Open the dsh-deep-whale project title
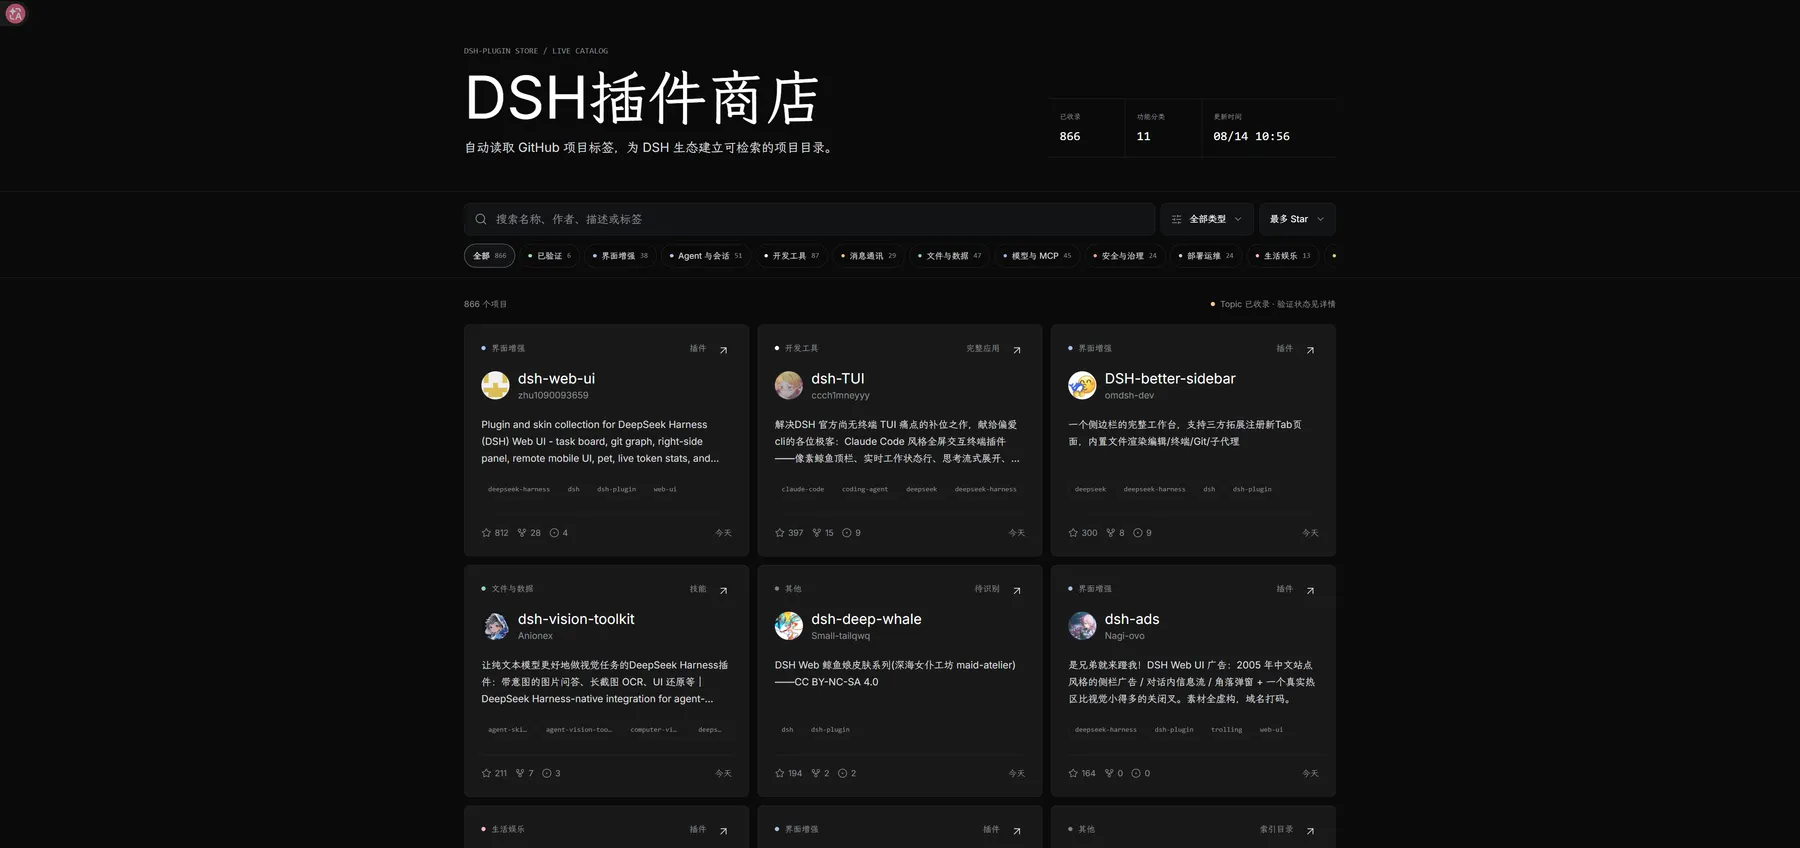The width and height of the screenshot is (1800, 848). [x=866, y=619]
